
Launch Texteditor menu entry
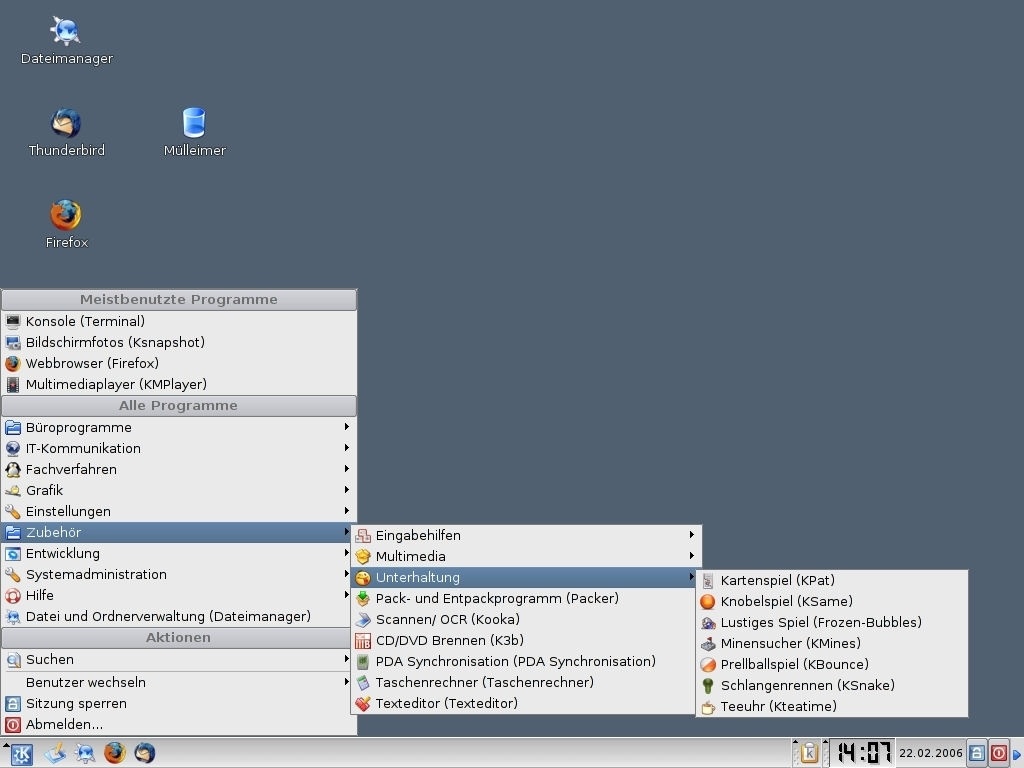[526, 703]
